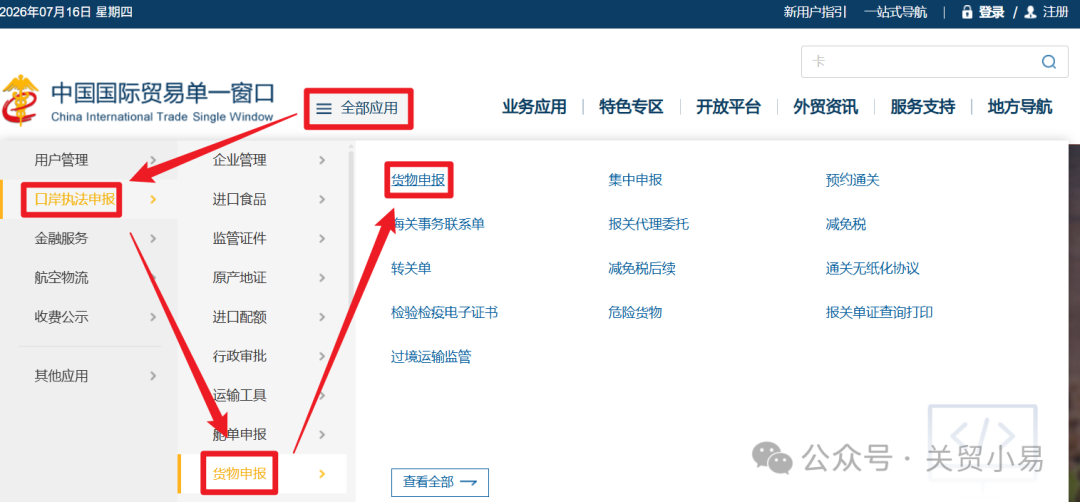Viewport: 1080px width, 502px height.
Task: Expand the chevron next to 口岸执法申报
Action: 153,200
